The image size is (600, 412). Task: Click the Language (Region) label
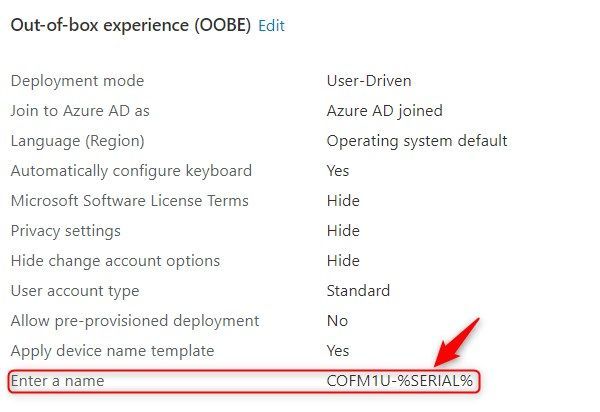78,141
